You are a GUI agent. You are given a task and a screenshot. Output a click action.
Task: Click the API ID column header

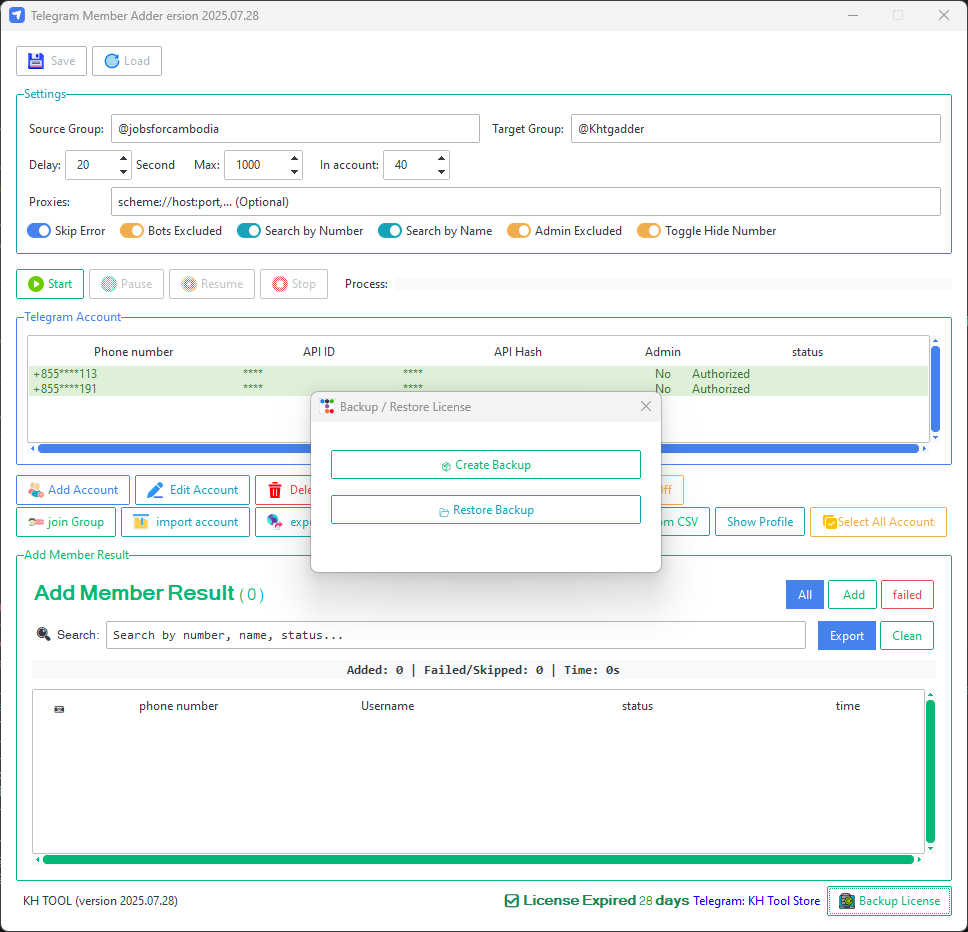pyautogui.click(x=319, y=352)
